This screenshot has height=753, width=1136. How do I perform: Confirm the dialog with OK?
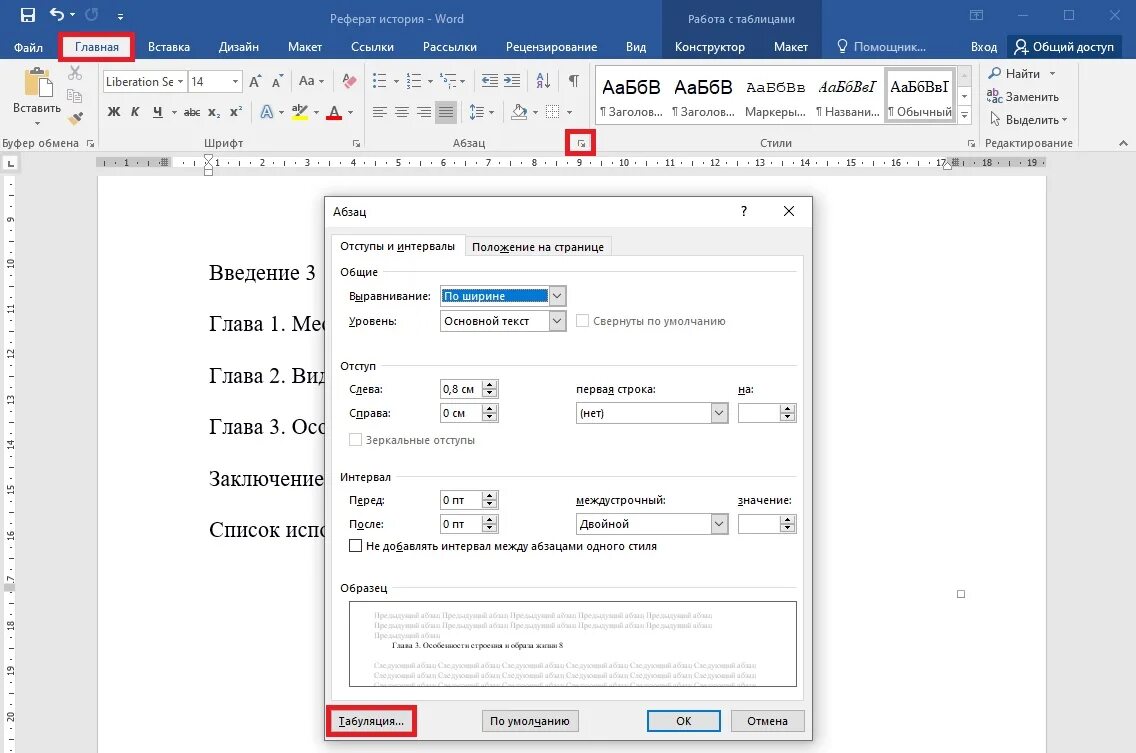pos(683,721)
